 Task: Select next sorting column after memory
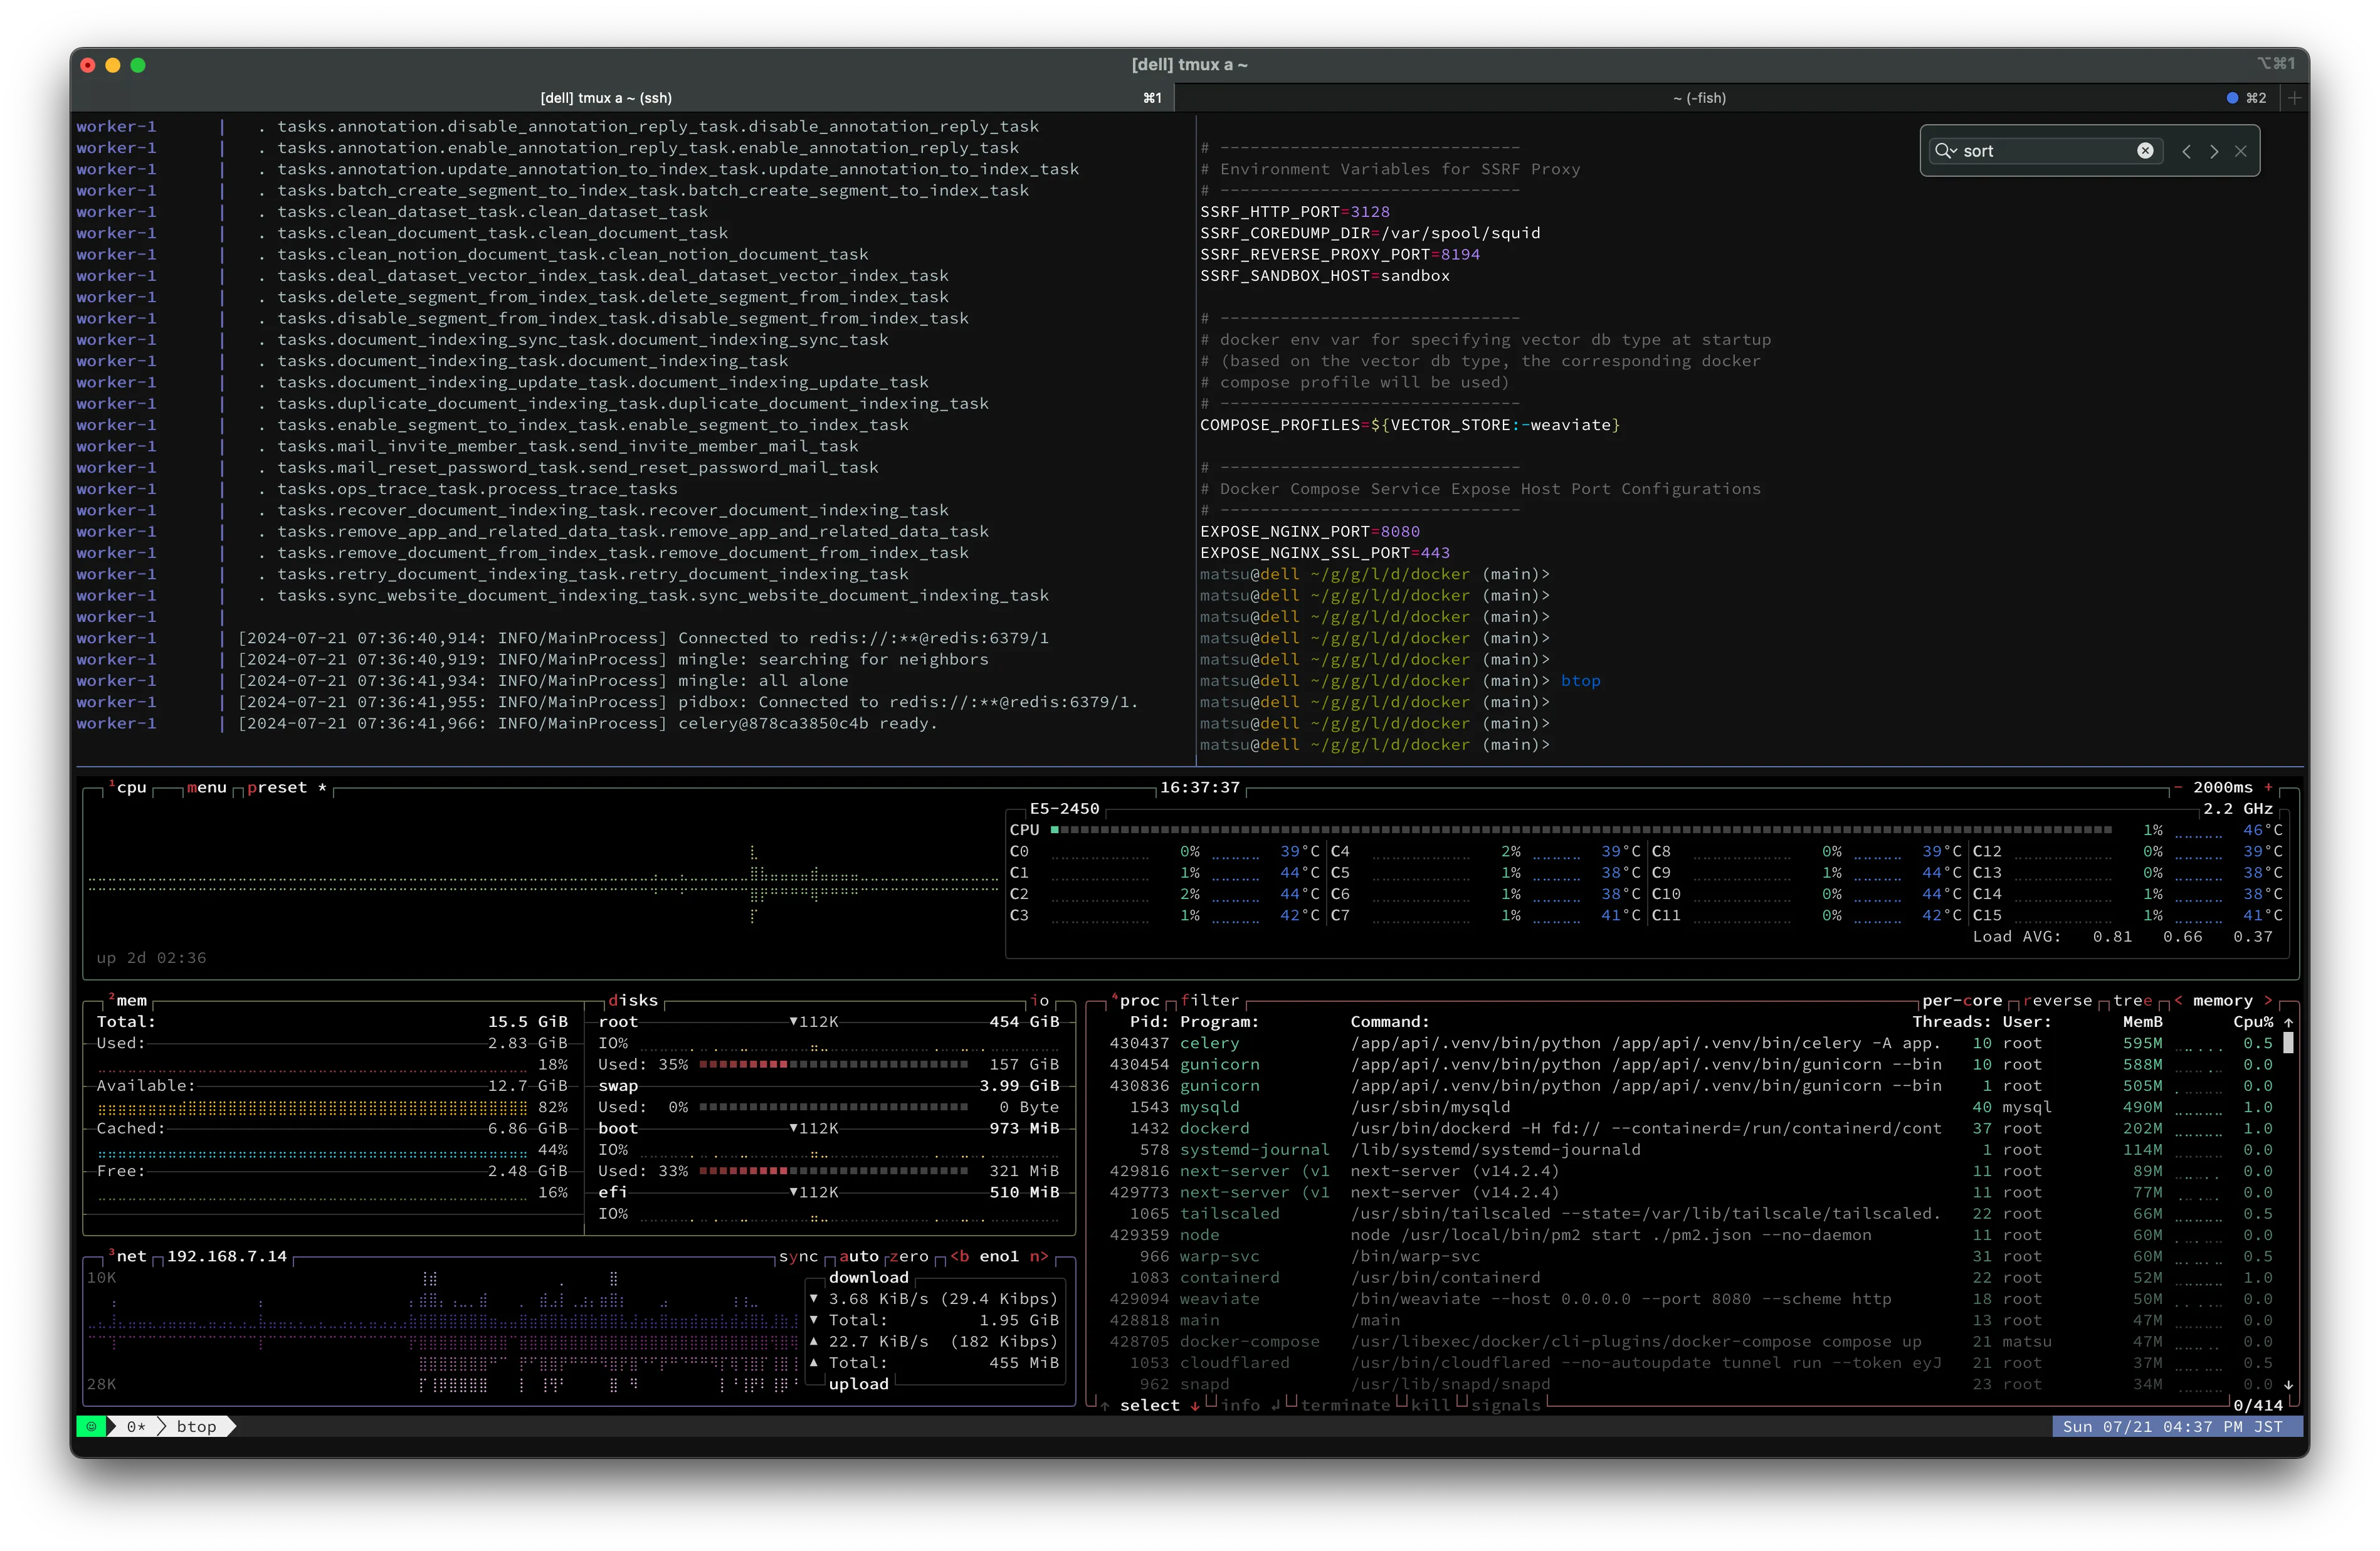pyautogui.click(x=2268, y=1001)
